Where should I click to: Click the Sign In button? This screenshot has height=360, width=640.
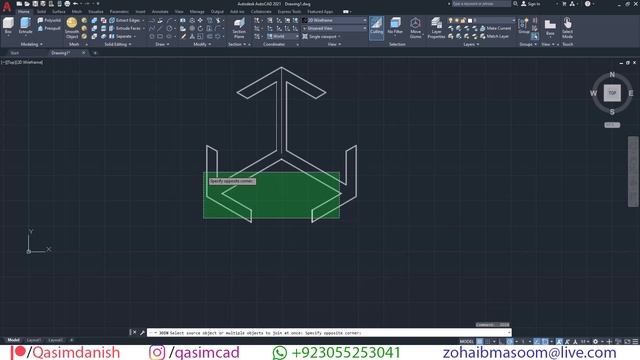(531, 4)
